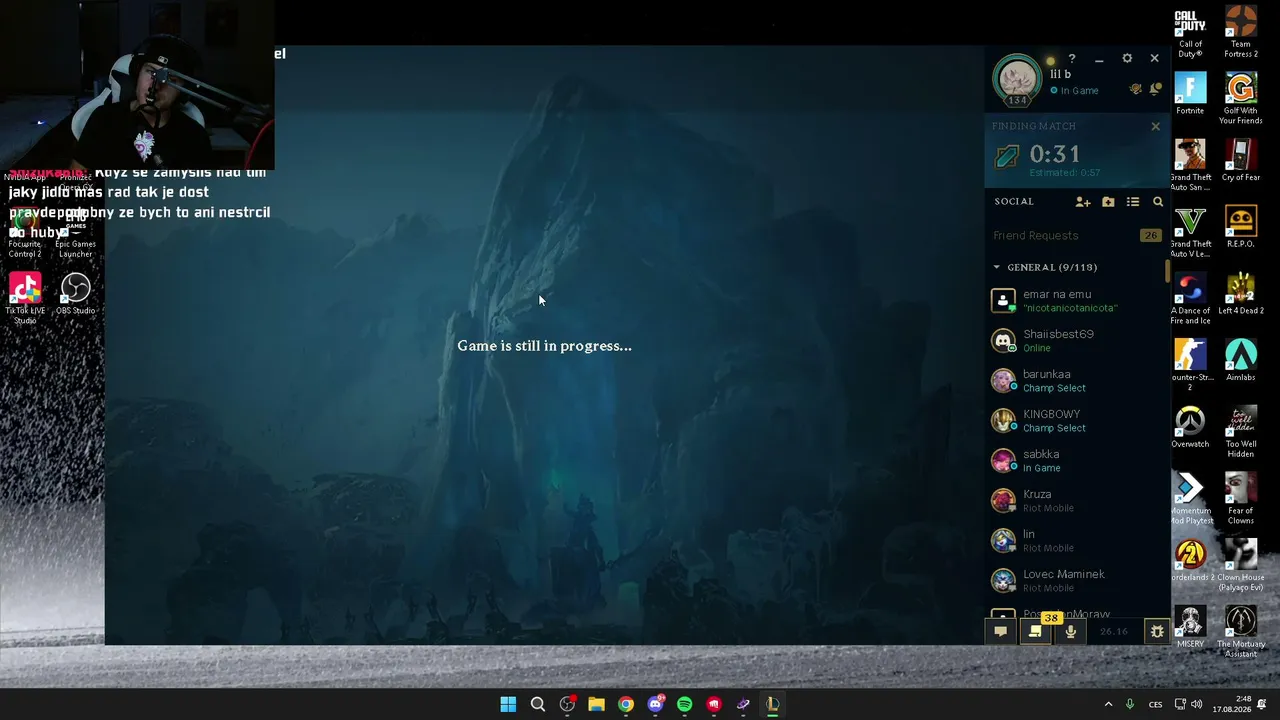Screen dimensions: 1280x720
Task: Open the chat bubble icon
Action: coord(1000,631)
